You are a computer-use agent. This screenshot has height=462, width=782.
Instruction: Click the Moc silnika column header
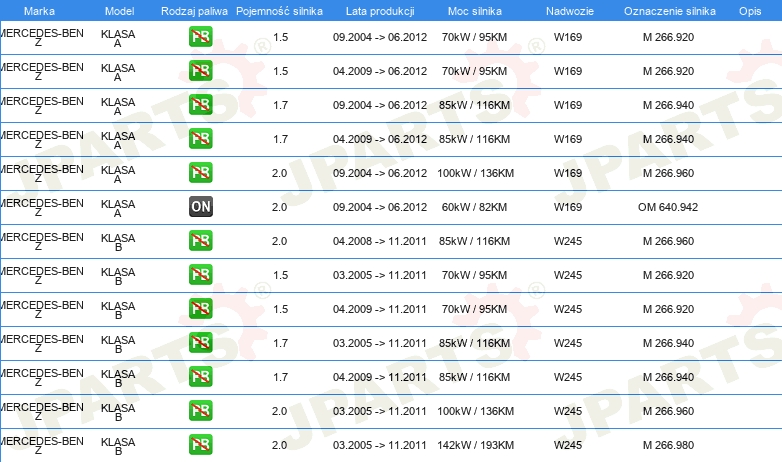click(x=475, y=11)
